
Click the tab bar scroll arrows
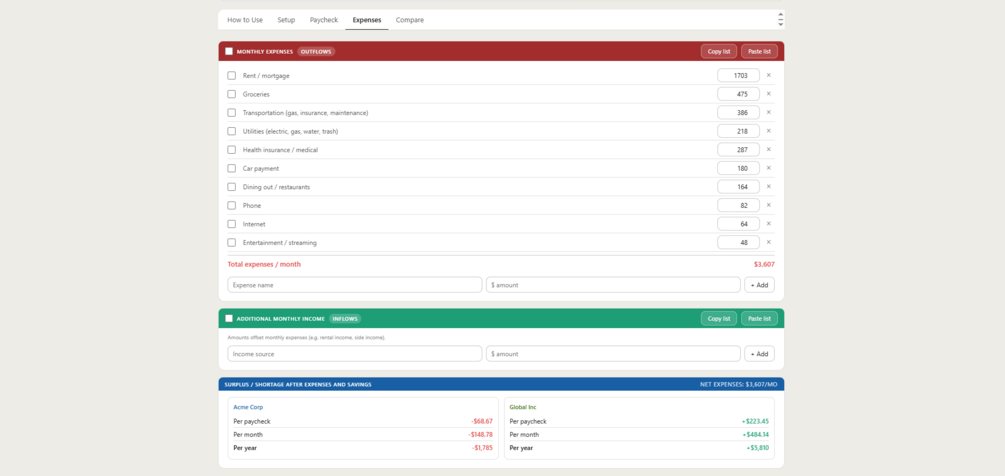[780, 19]
